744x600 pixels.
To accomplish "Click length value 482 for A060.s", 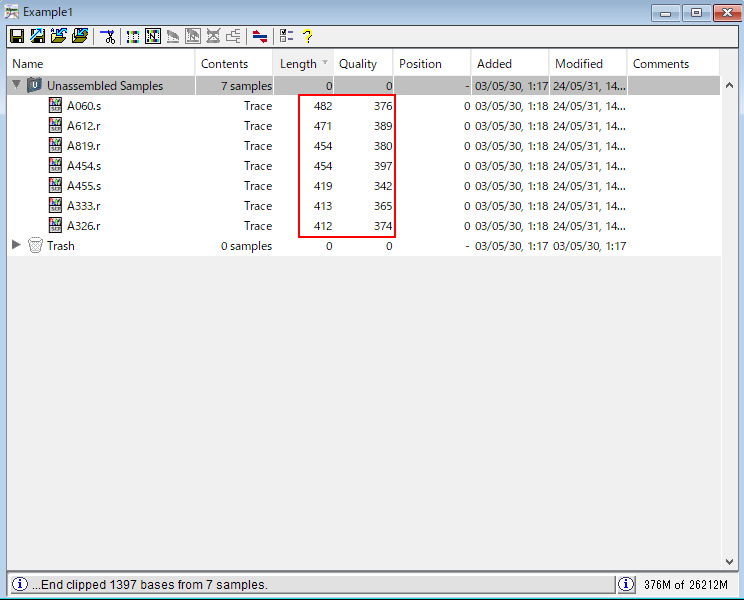I will [x=323, y=106].
